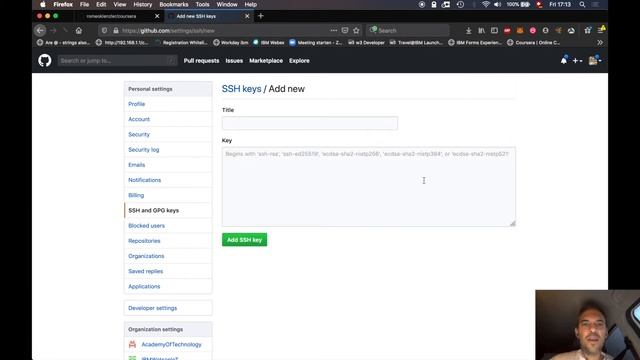Screen dimensions: 640x360
Task: Open the Firefox library icon
Action: click(482, 31)
